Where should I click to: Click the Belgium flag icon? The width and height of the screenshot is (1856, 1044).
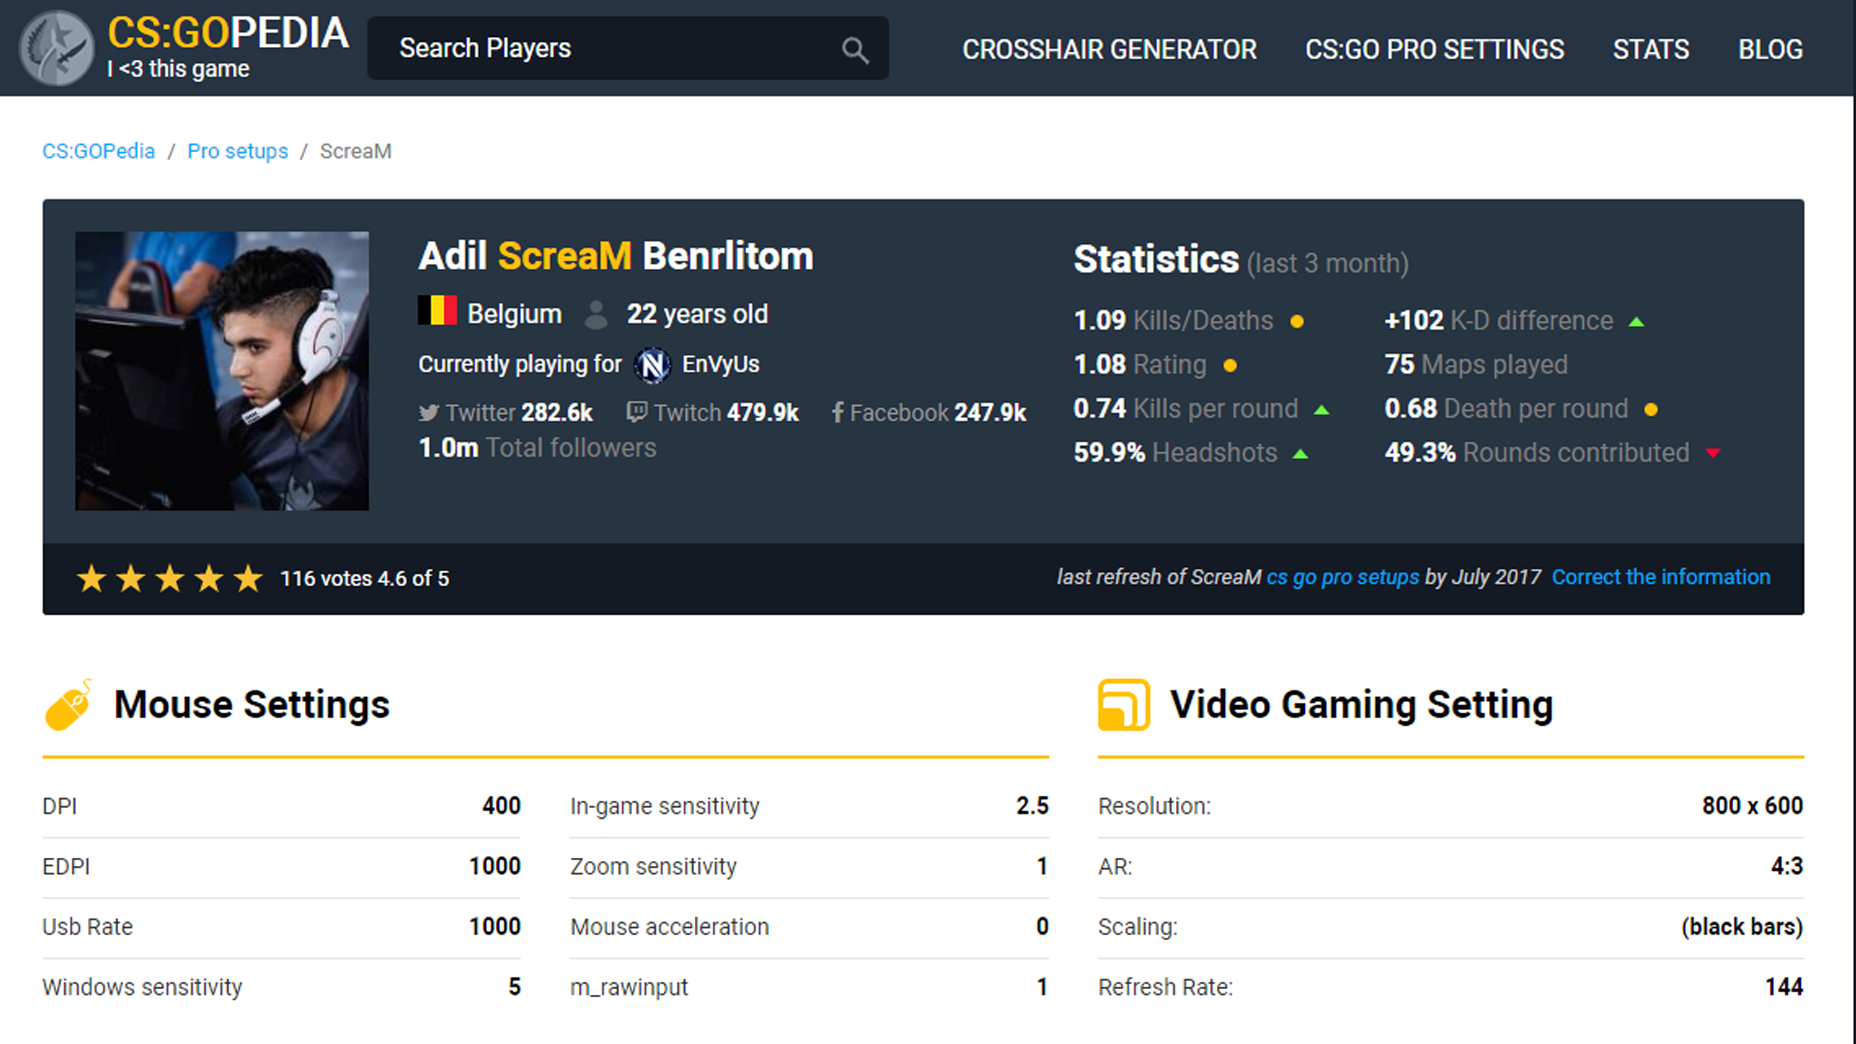437,311
